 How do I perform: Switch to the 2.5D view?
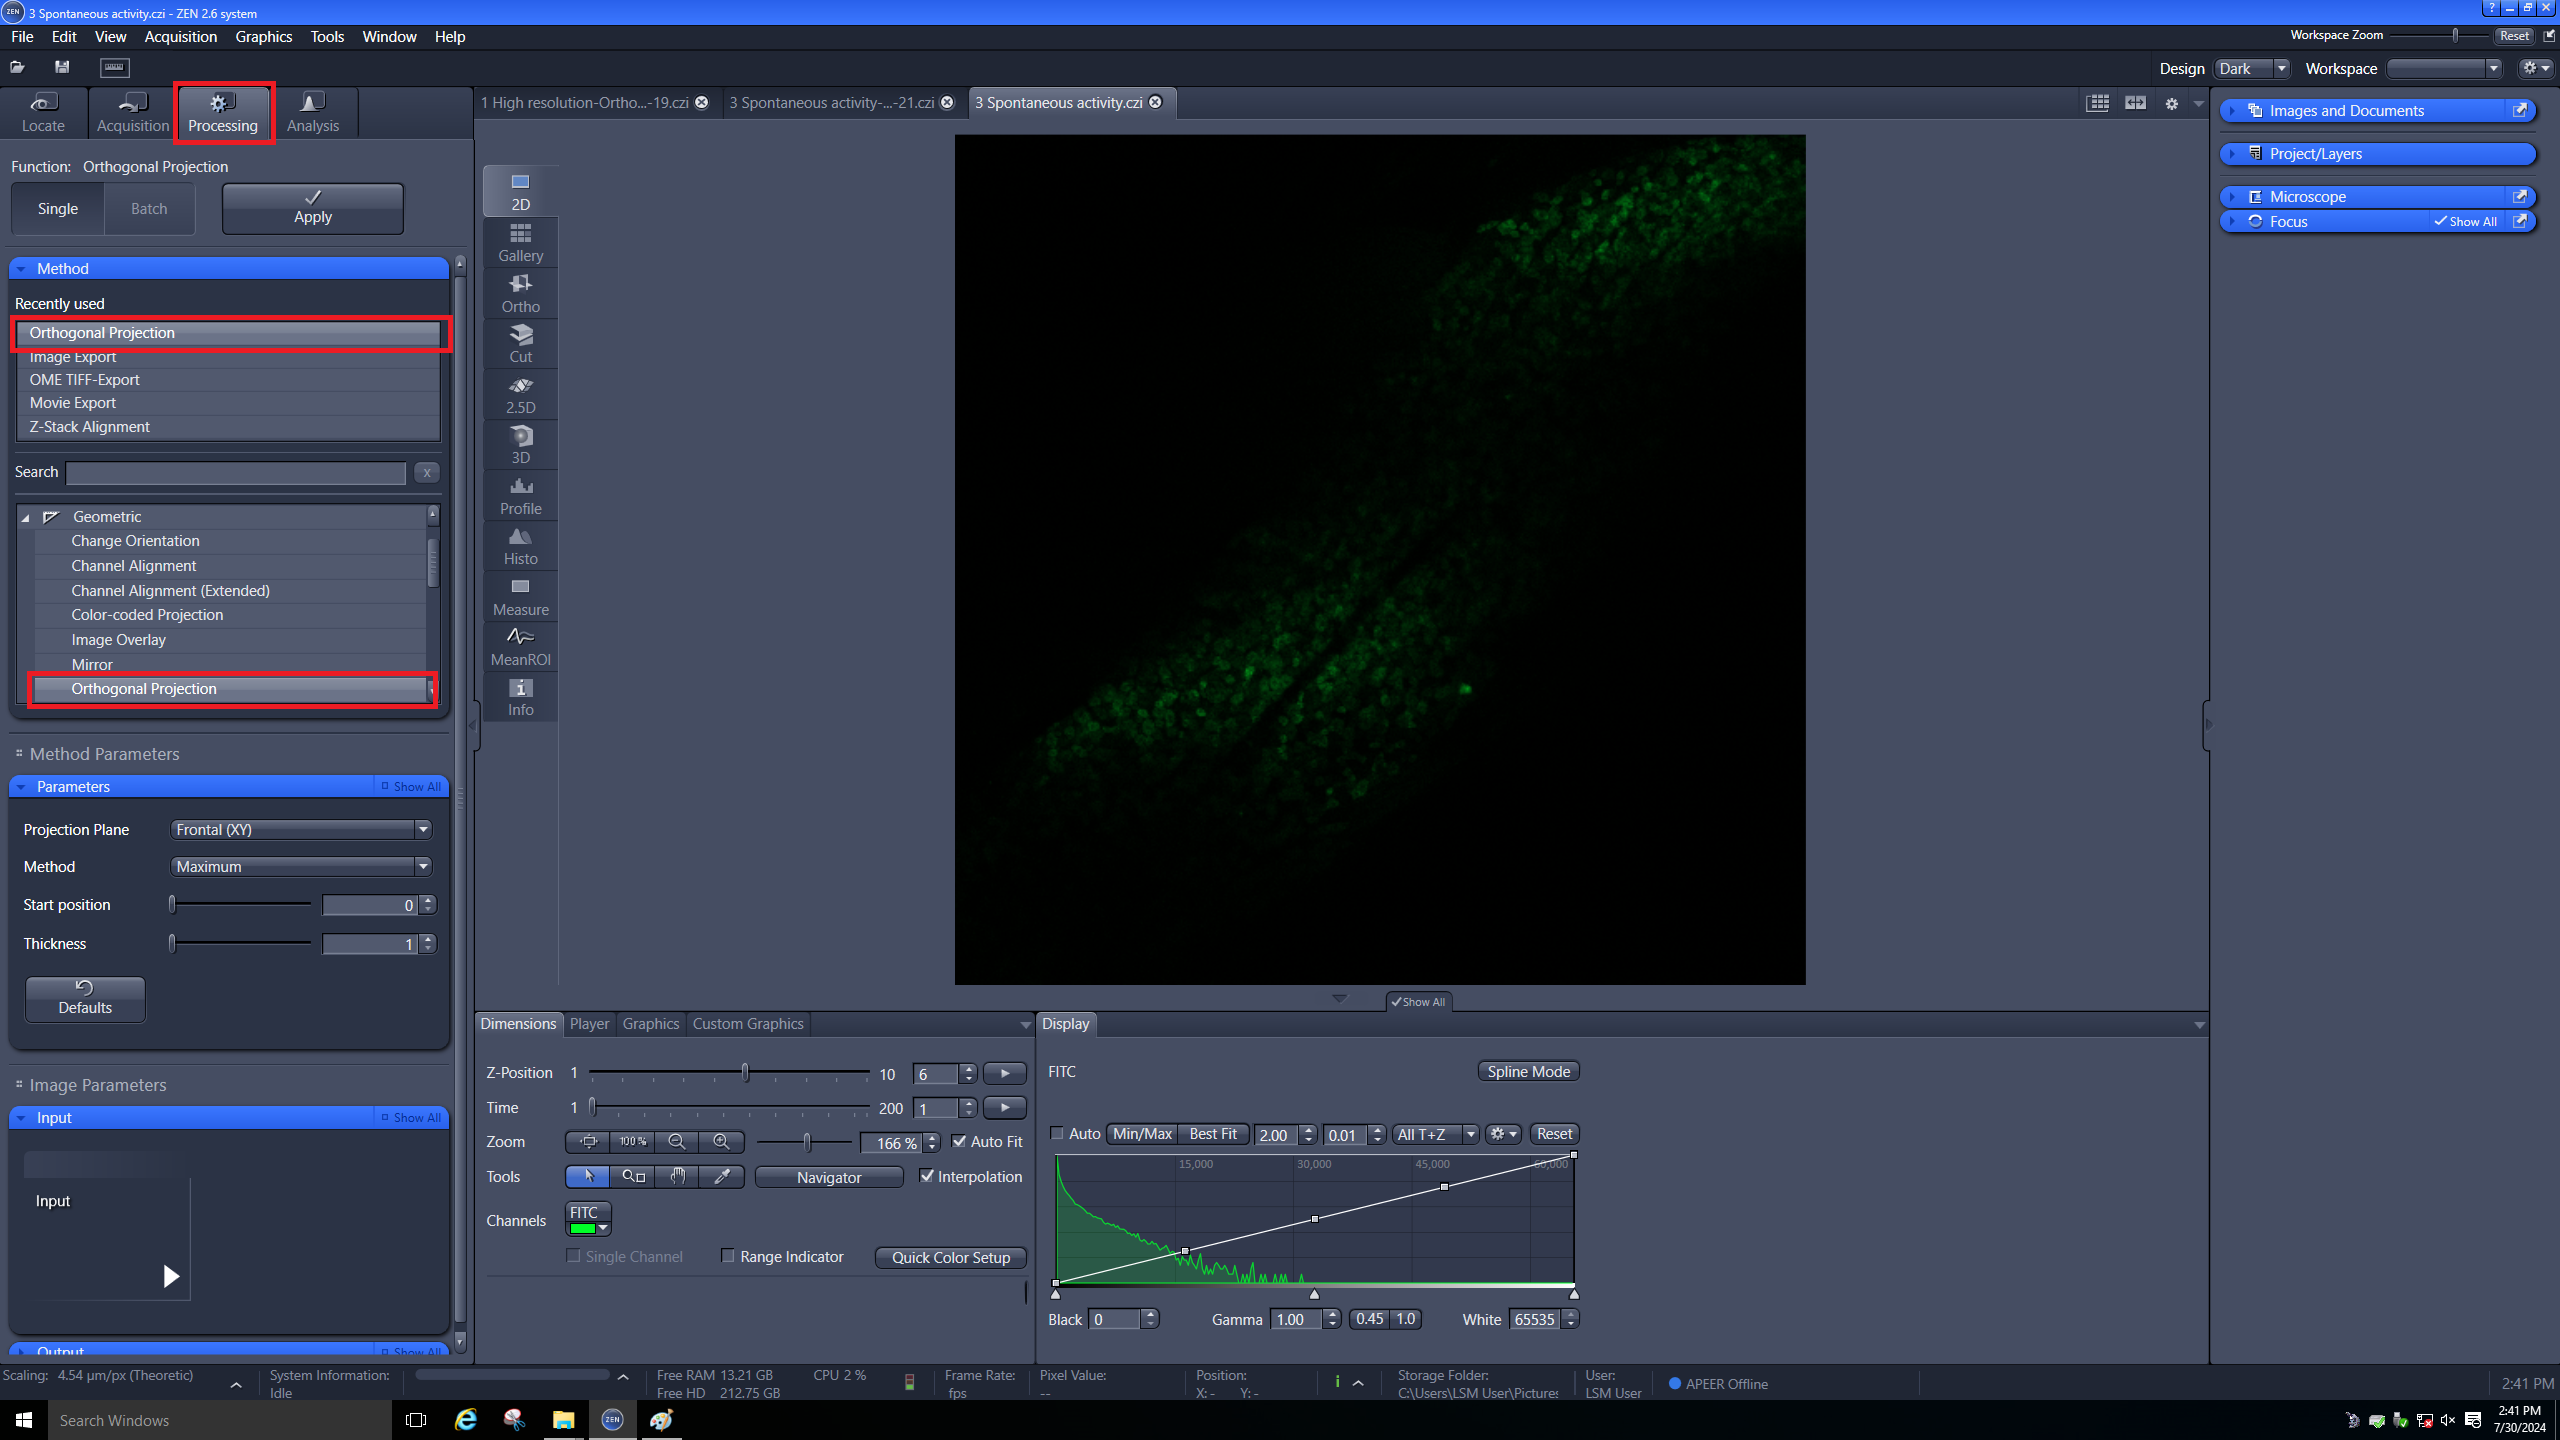[x=520, y=394]
